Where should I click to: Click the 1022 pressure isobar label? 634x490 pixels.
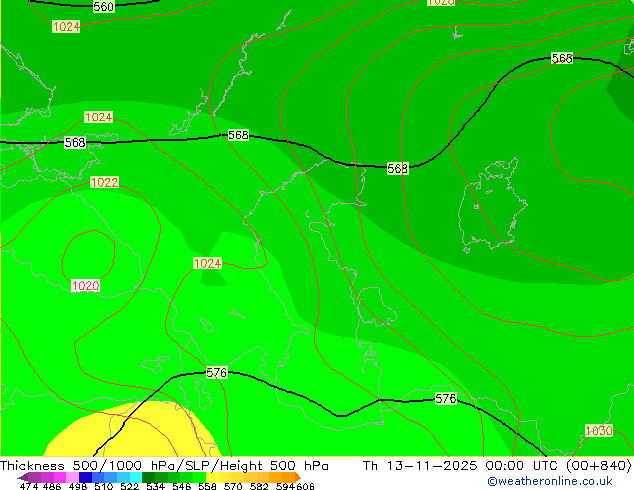pyautogui.click(x=104, y=182)
